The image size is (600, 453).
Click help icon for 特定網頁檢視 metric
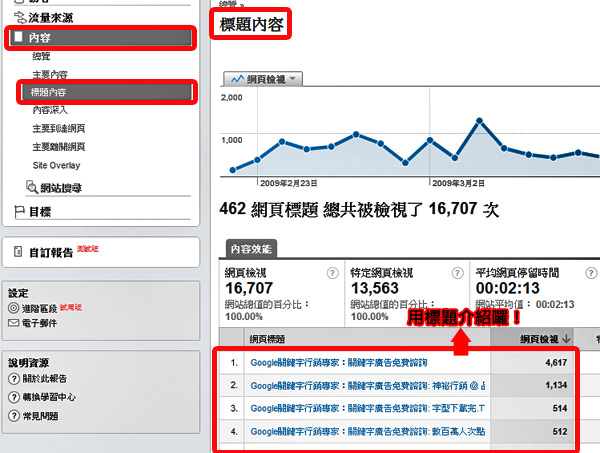coord(457,273)
